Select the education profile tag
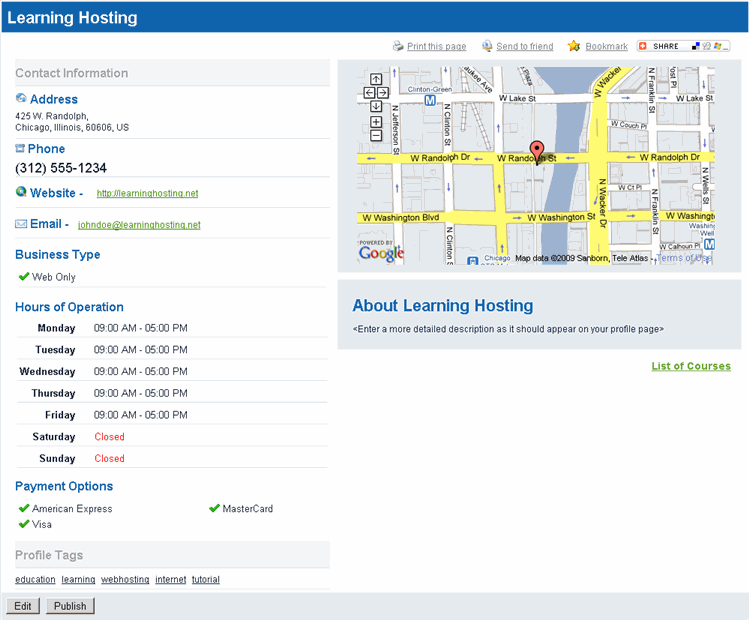This screenshot has height=620, width=749. 35,580
